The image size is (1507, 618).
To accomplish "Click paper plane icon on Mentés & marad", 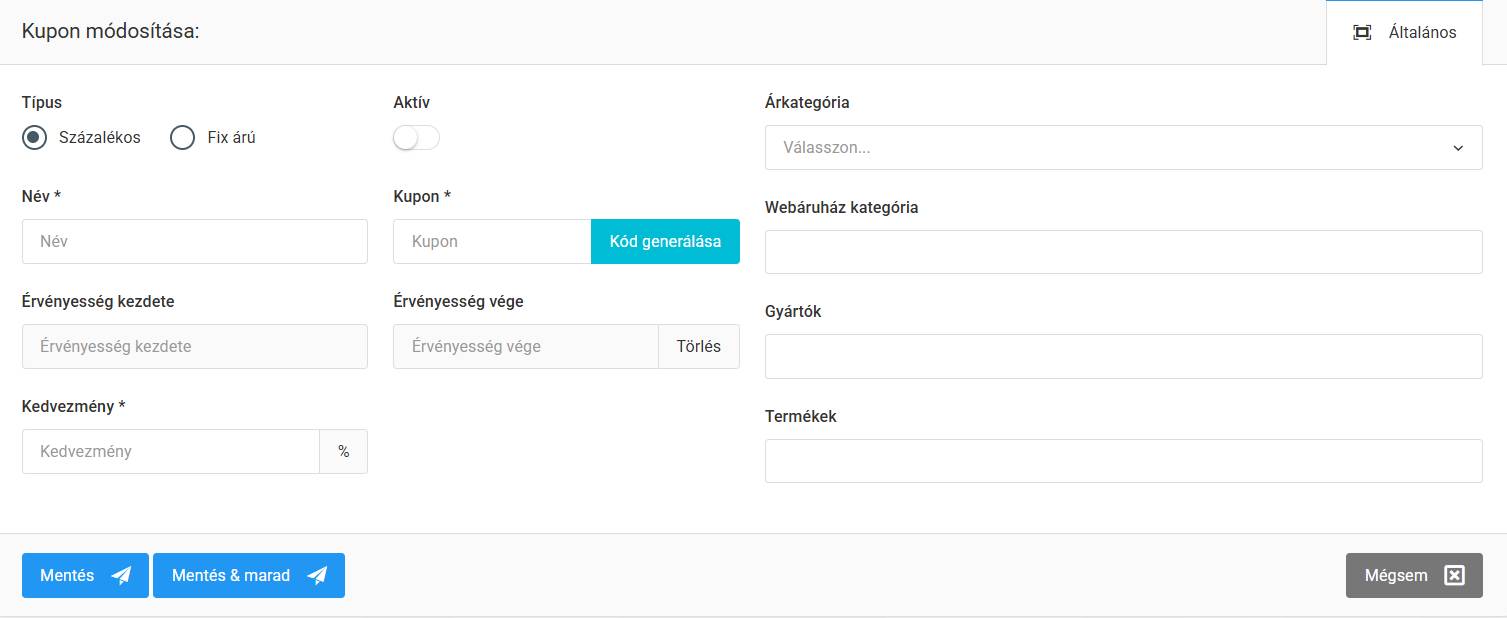I will pyautogui.click(x=317, y=576).
